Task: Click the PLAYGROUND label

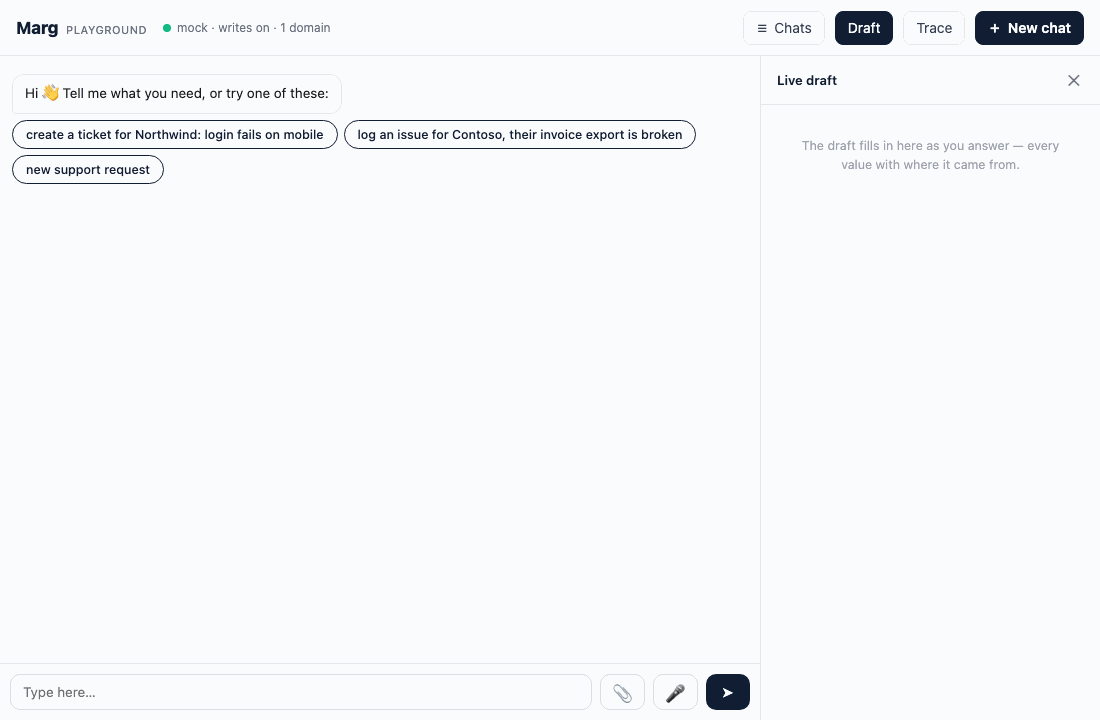Action: click(106, 30)
